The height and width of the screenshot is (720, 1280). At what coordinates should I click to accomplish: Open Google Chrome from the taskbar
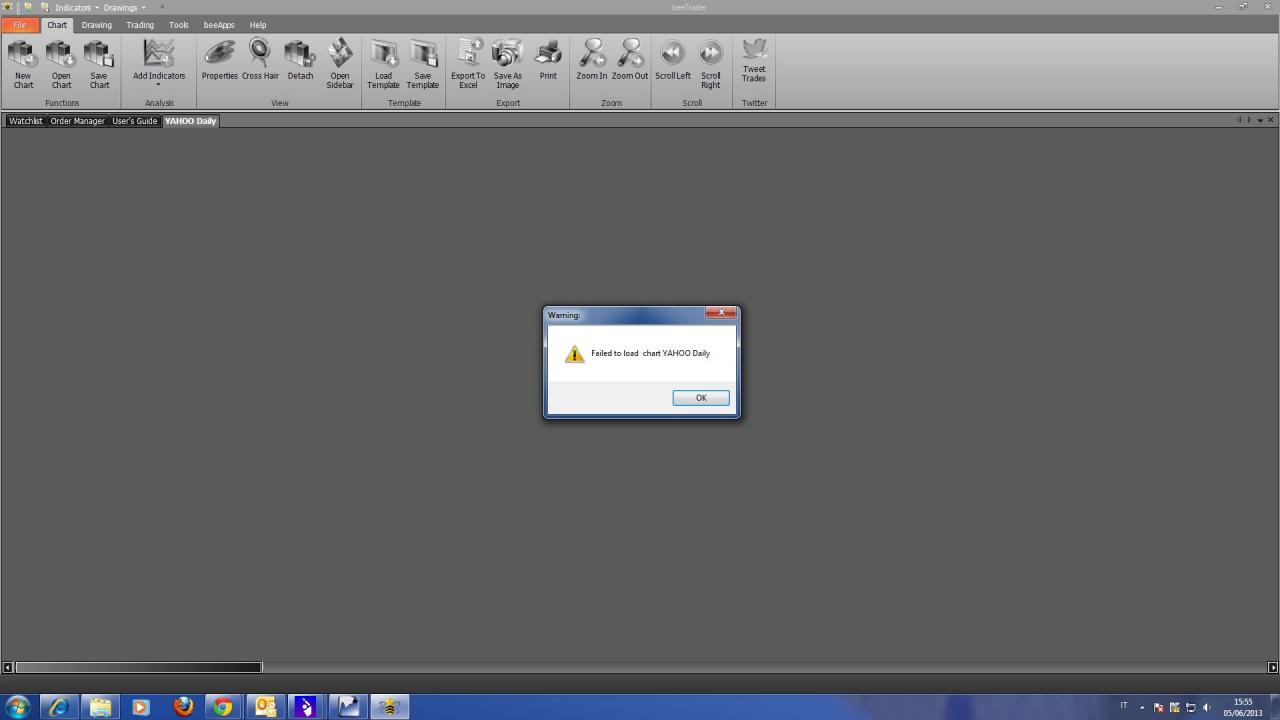(223, 707)
